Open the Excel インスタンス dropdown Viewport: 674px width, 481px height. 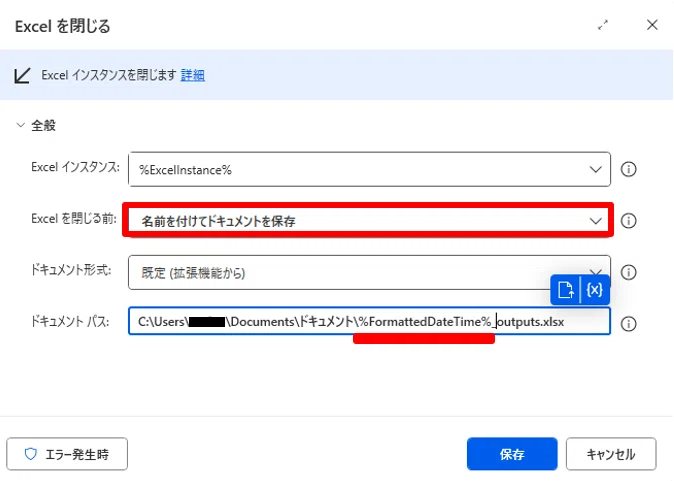point(369,169)
